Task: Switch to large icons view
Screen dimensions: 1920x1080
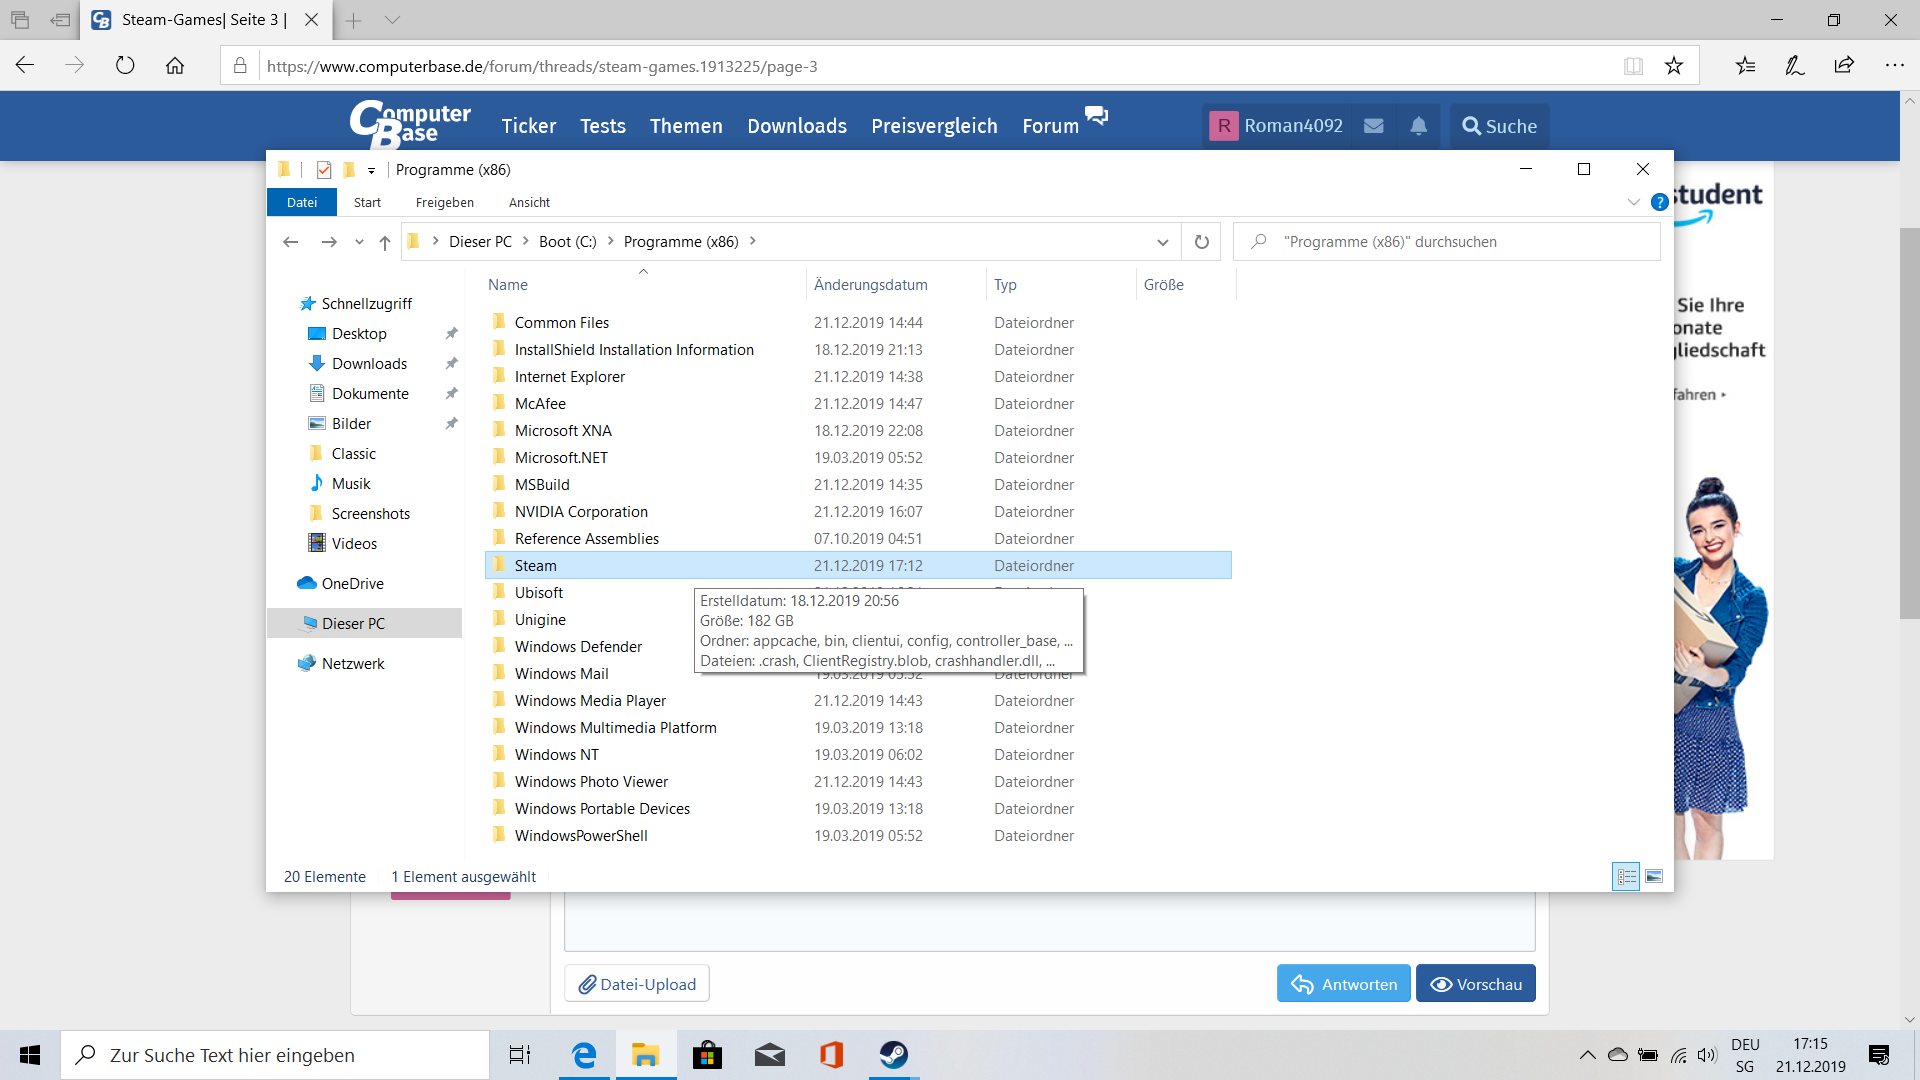Action: point(1654,877)
